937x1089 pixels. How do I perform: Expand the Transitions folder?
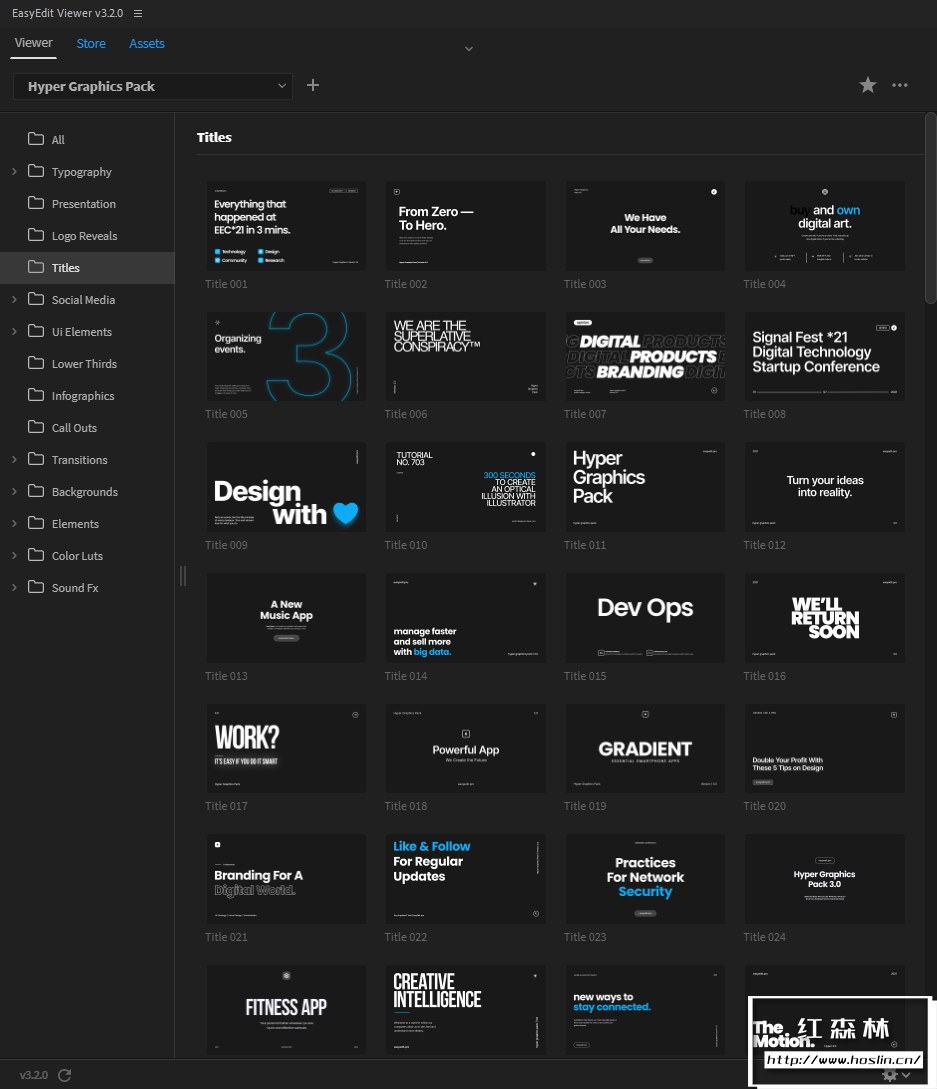14,459
